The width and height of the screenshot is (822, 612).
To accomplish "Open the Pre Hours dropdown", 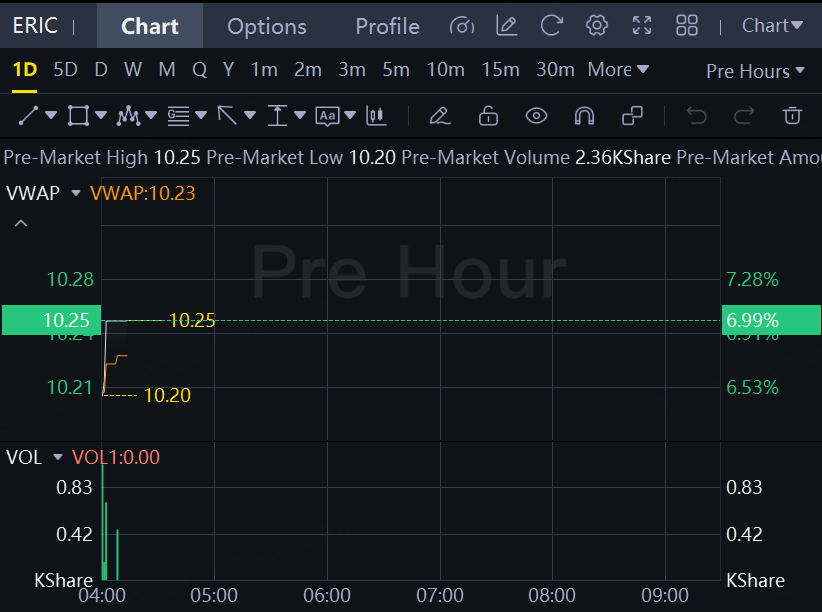I will click(x=754, y=71).
